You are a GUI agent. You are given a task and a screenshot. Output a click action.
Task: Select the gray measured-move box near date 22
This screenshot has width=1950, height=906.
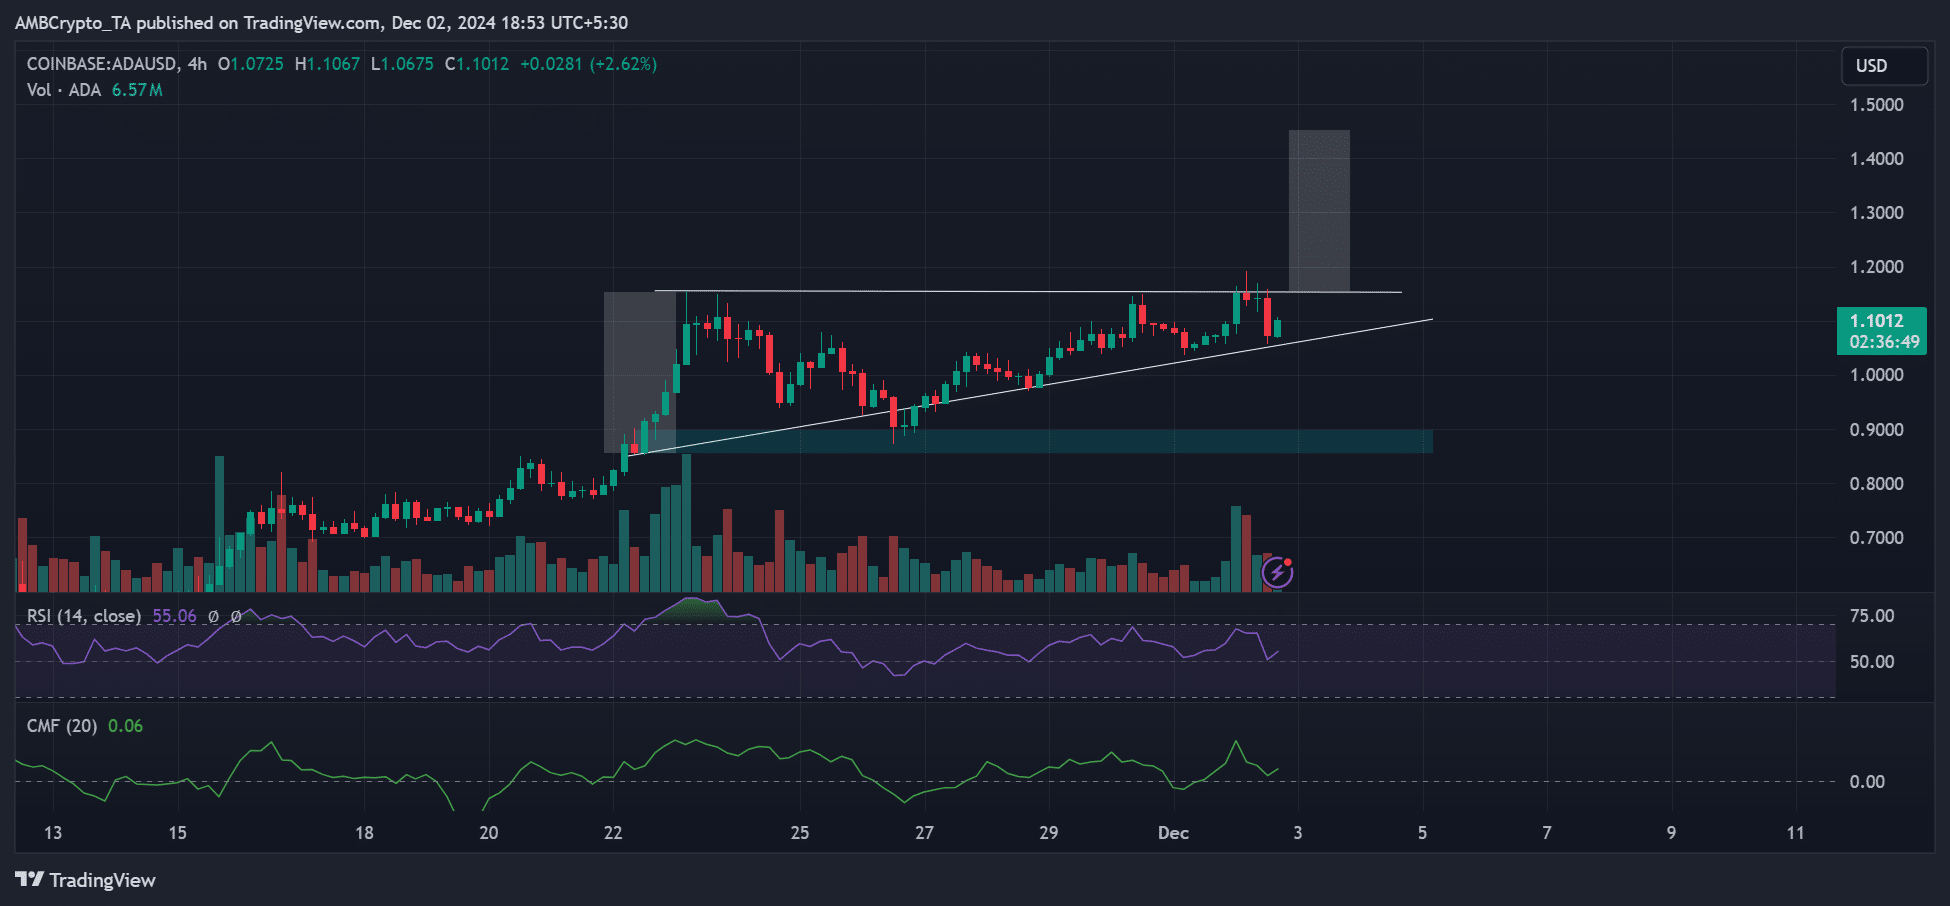640,372
